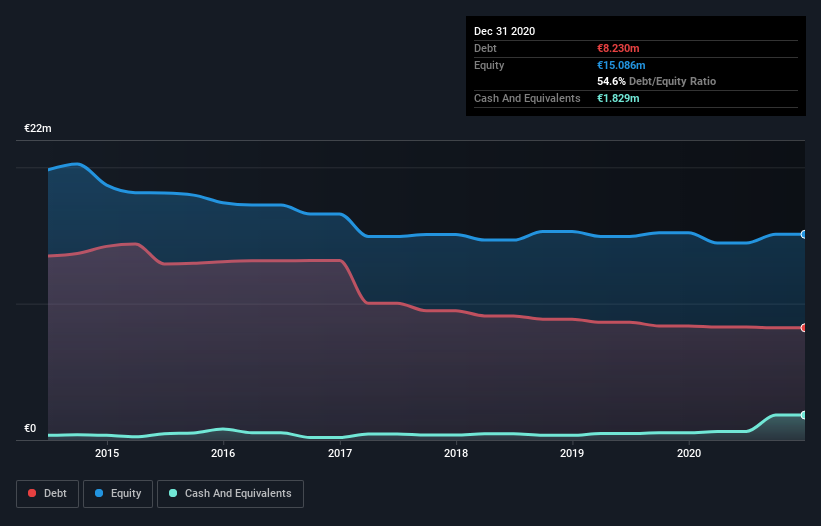The height and width of the screenshot is (526, 821).
Task: Click the blue dot in Equity legend
Action: tap(99, 493)
